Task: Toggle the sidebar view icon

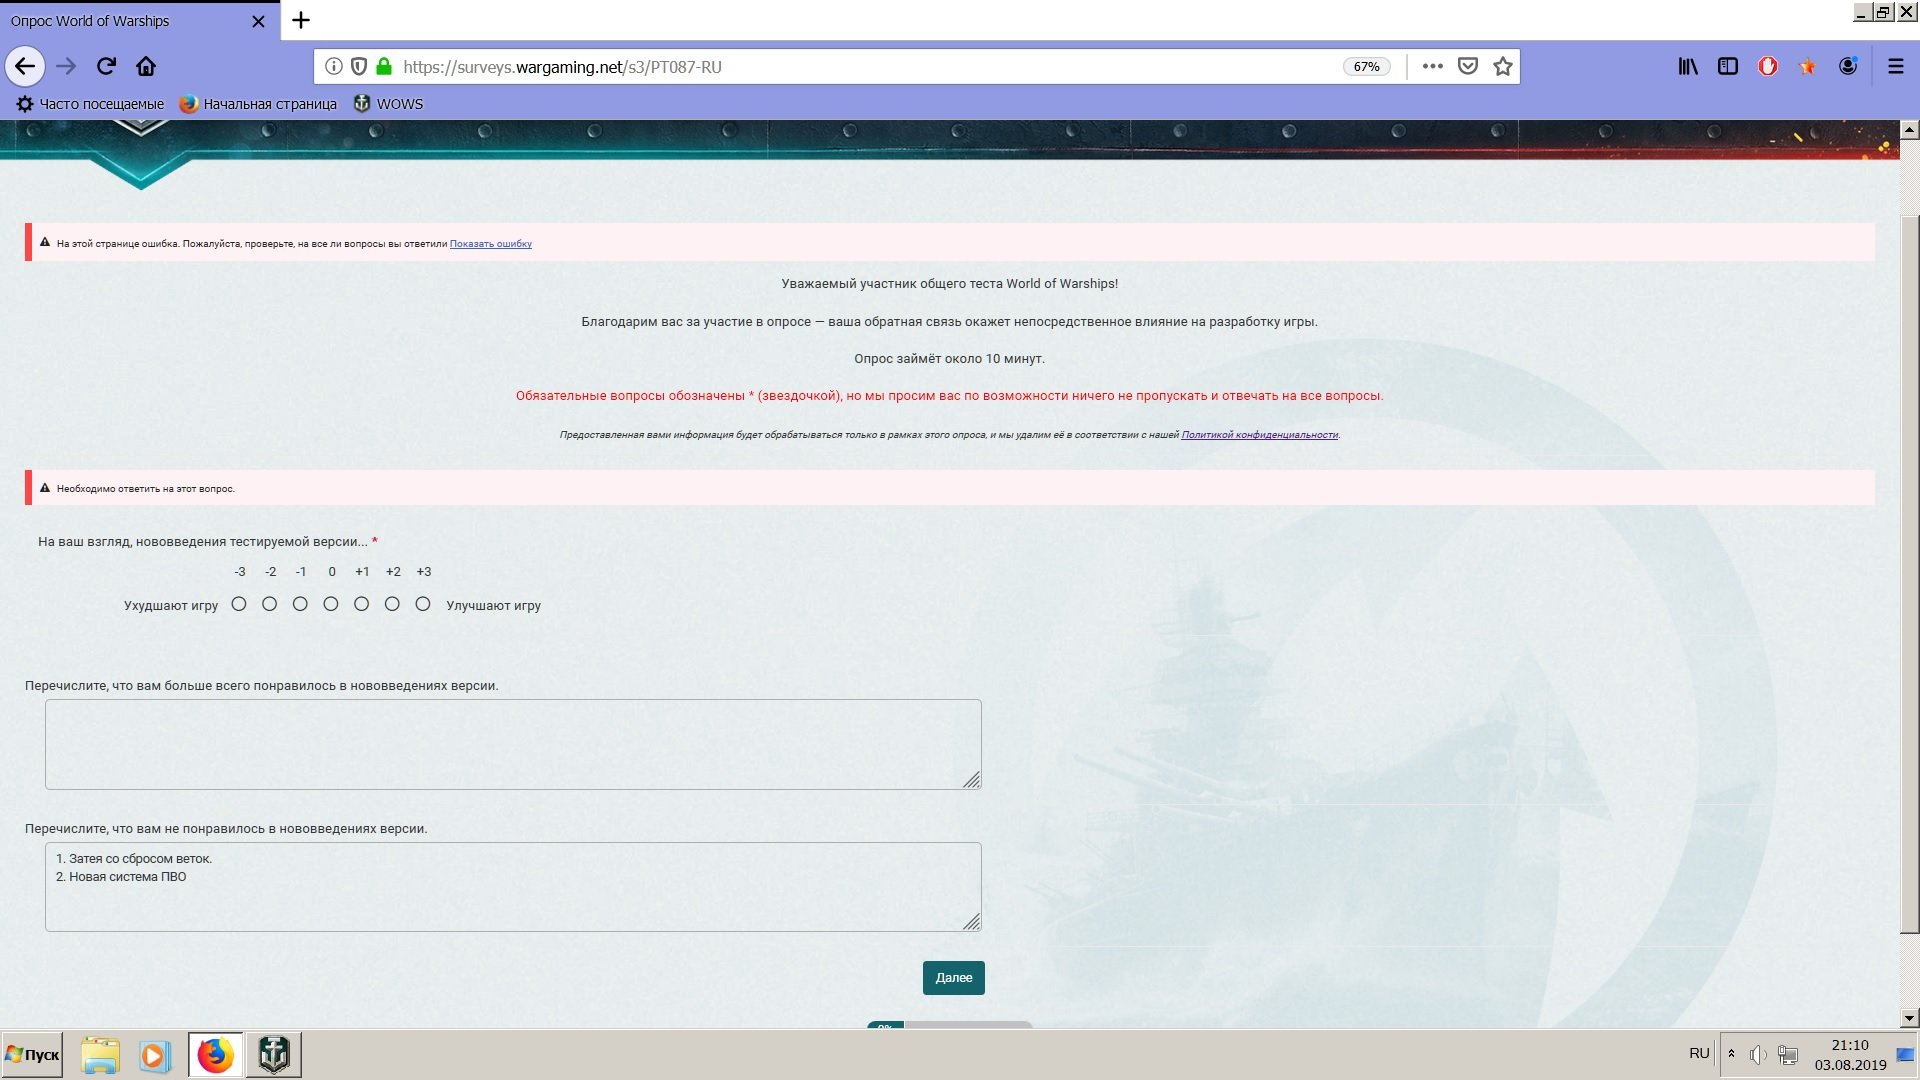Action: click(1728, 66)
